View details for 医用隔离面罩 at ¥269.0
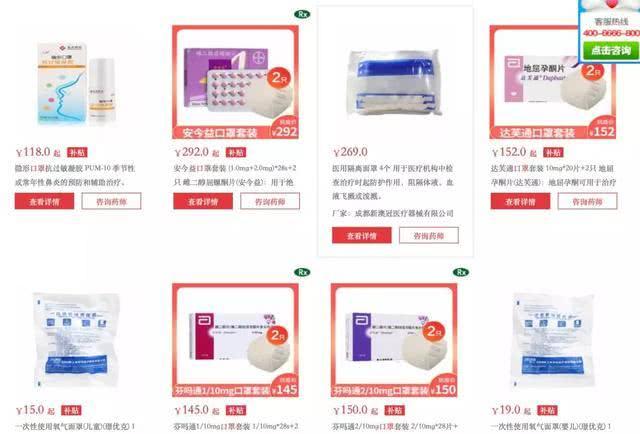 362,236
